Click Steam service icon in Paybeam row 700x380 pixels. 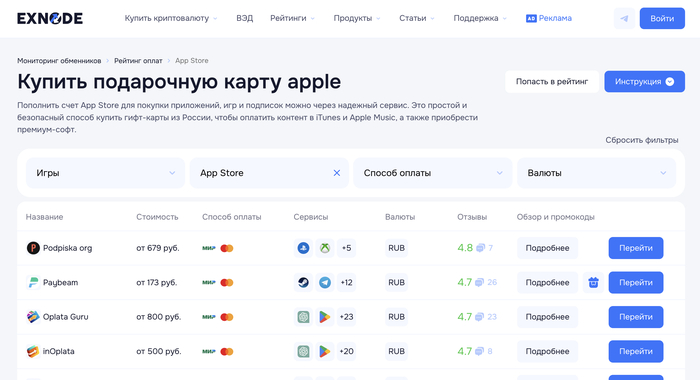pos(303,282)
